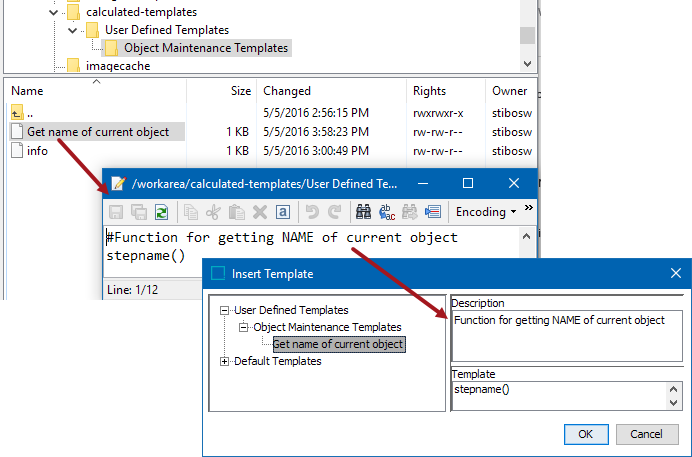Click the Select All icon
Screen dimensions: 692x457
click(x=283, y=212)
